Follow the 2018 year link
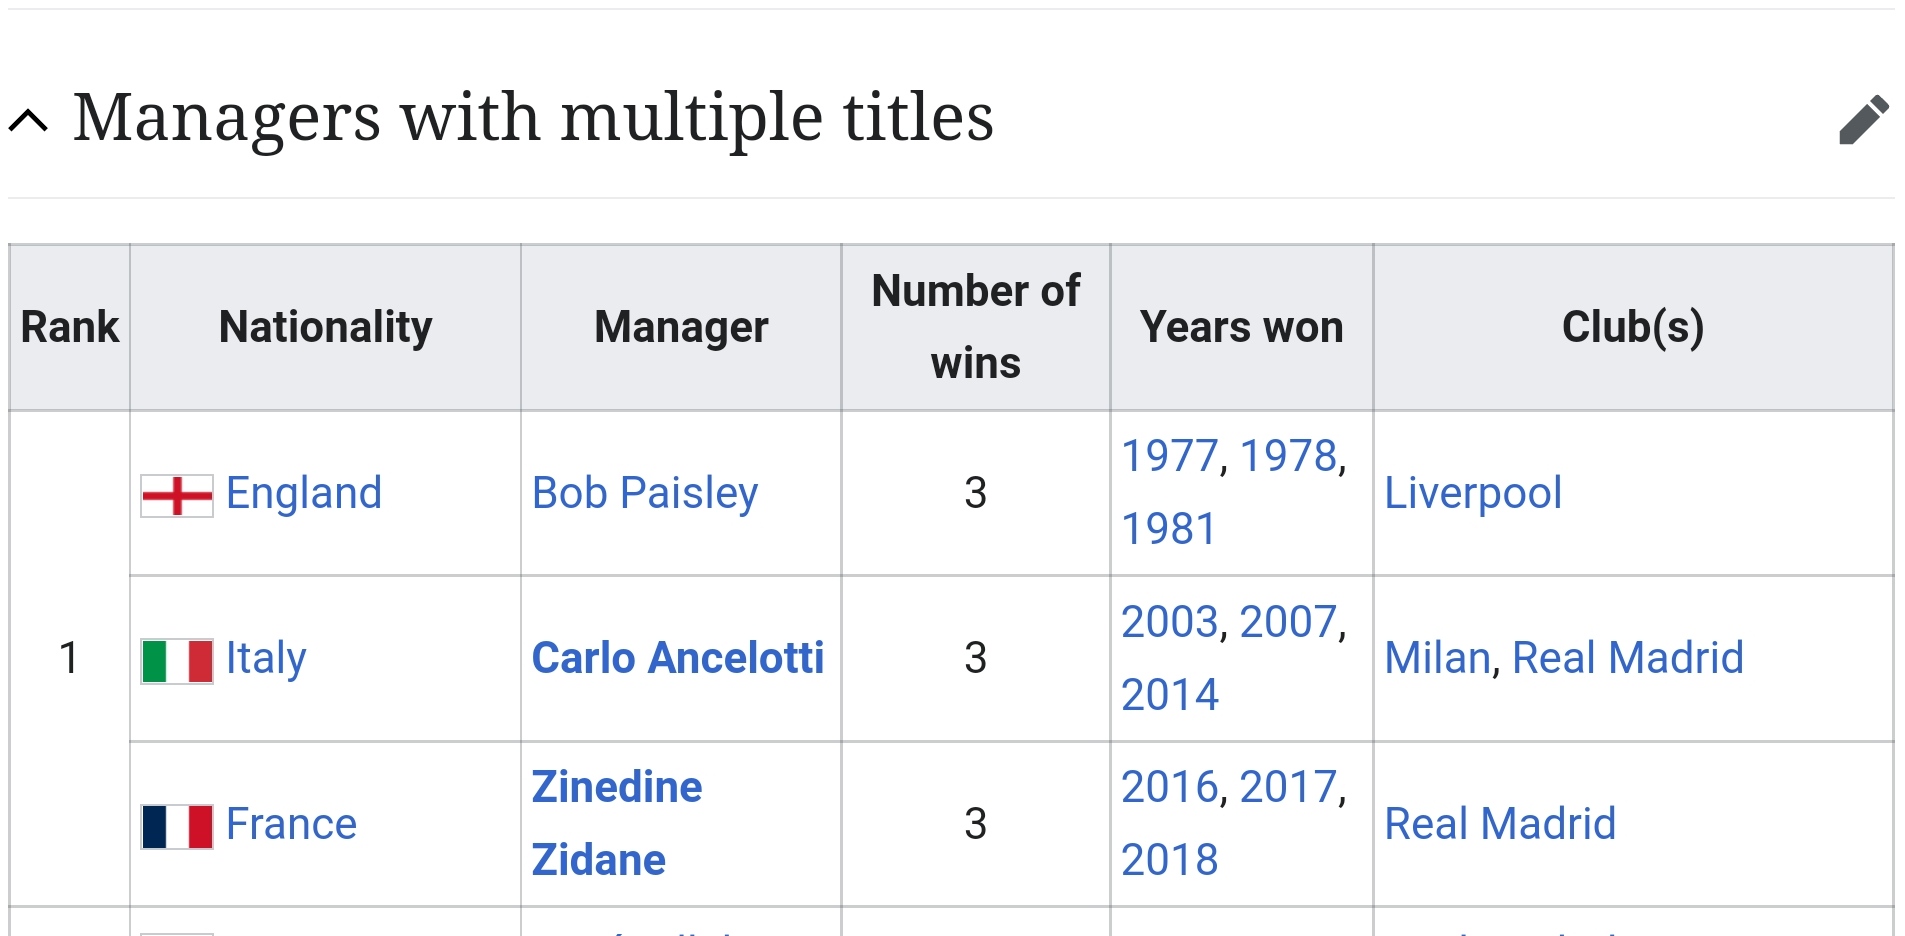Screen dimensions: 1905x936 [1170, 860]
